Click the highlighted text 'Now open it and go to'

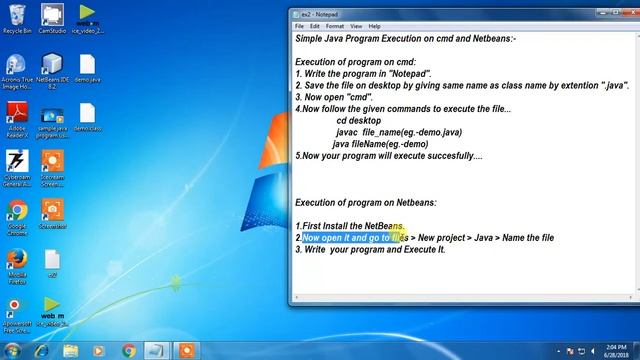[346, 238]
